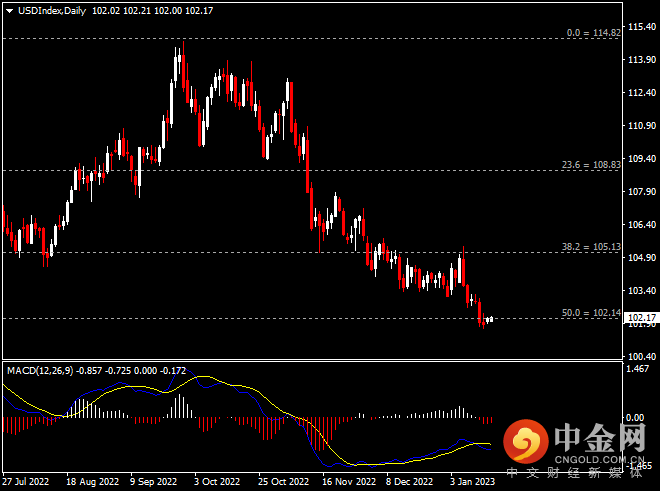The height and width of the screenshot is (491, 660).
Task: Click the 中金网 watermark text
Action: point(600,438)
